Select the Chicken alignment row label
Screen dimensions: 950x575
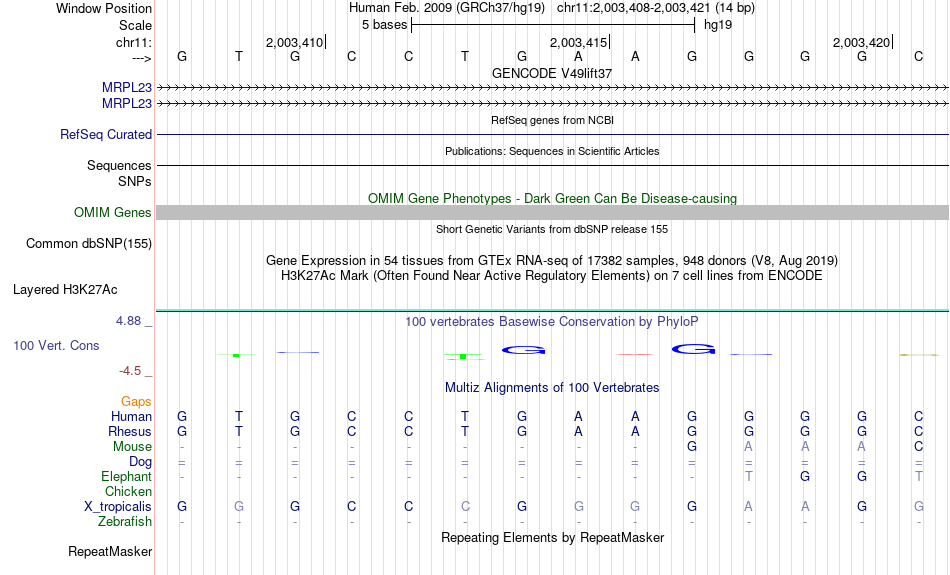128,491
